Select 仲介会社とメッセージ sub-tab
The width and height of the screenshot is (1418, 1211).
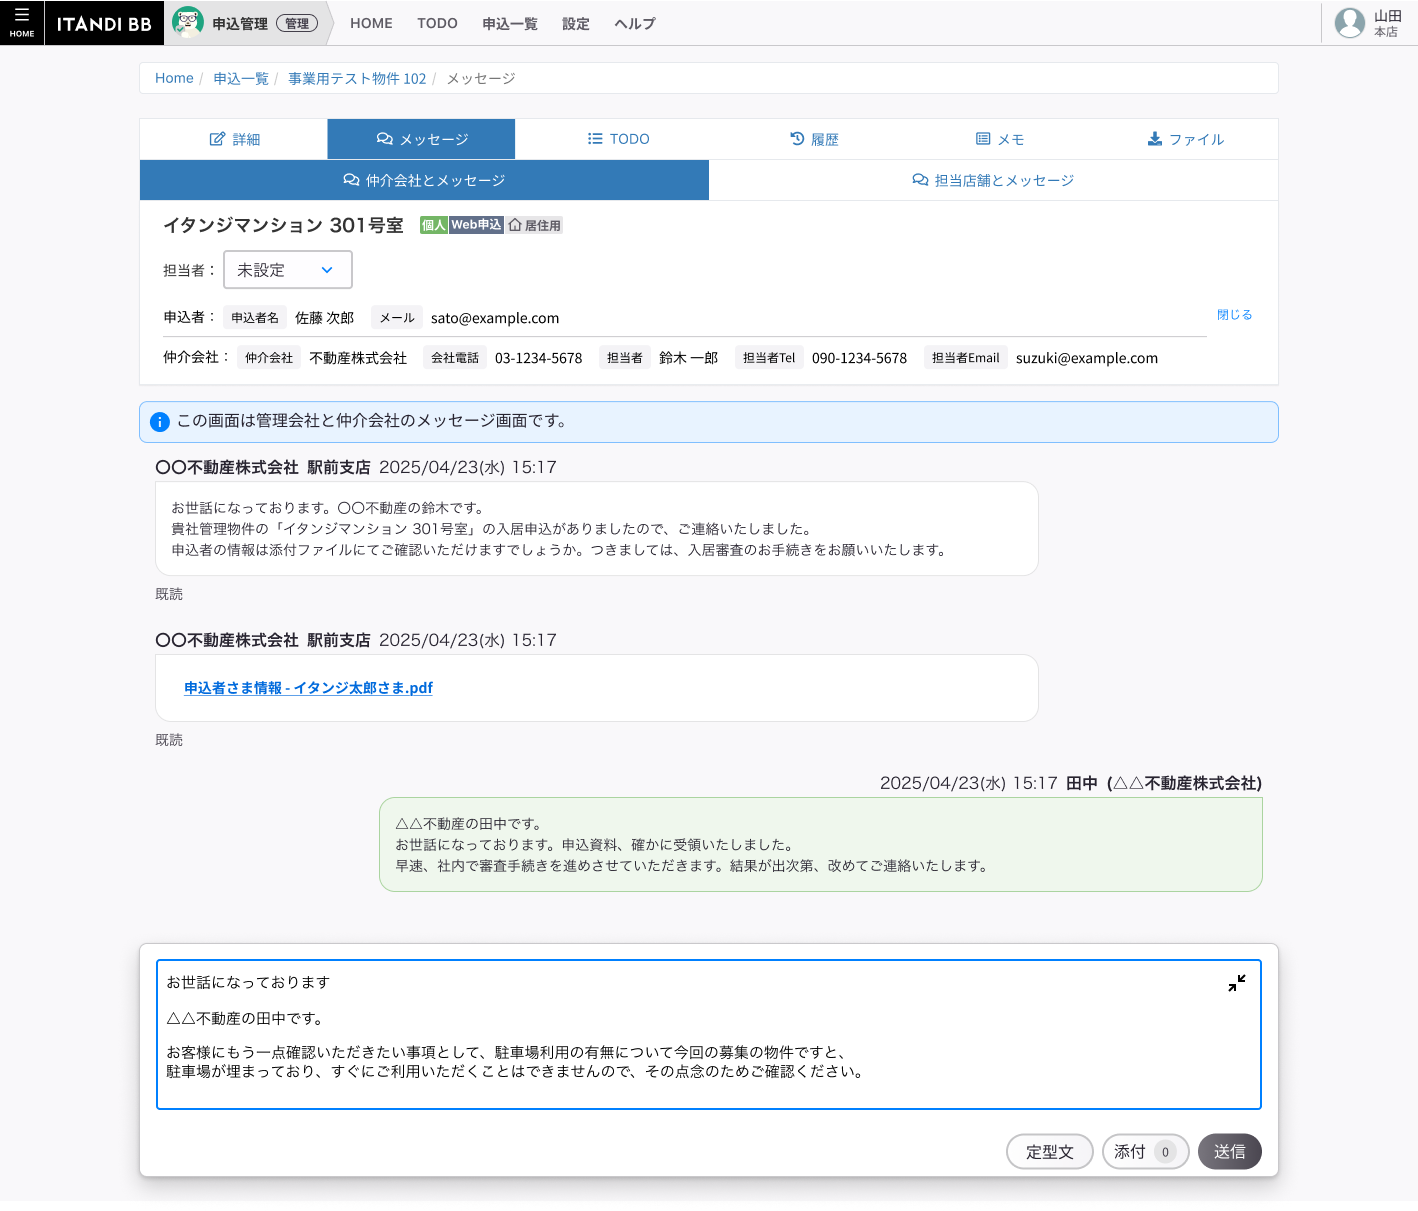pos(424,180)
